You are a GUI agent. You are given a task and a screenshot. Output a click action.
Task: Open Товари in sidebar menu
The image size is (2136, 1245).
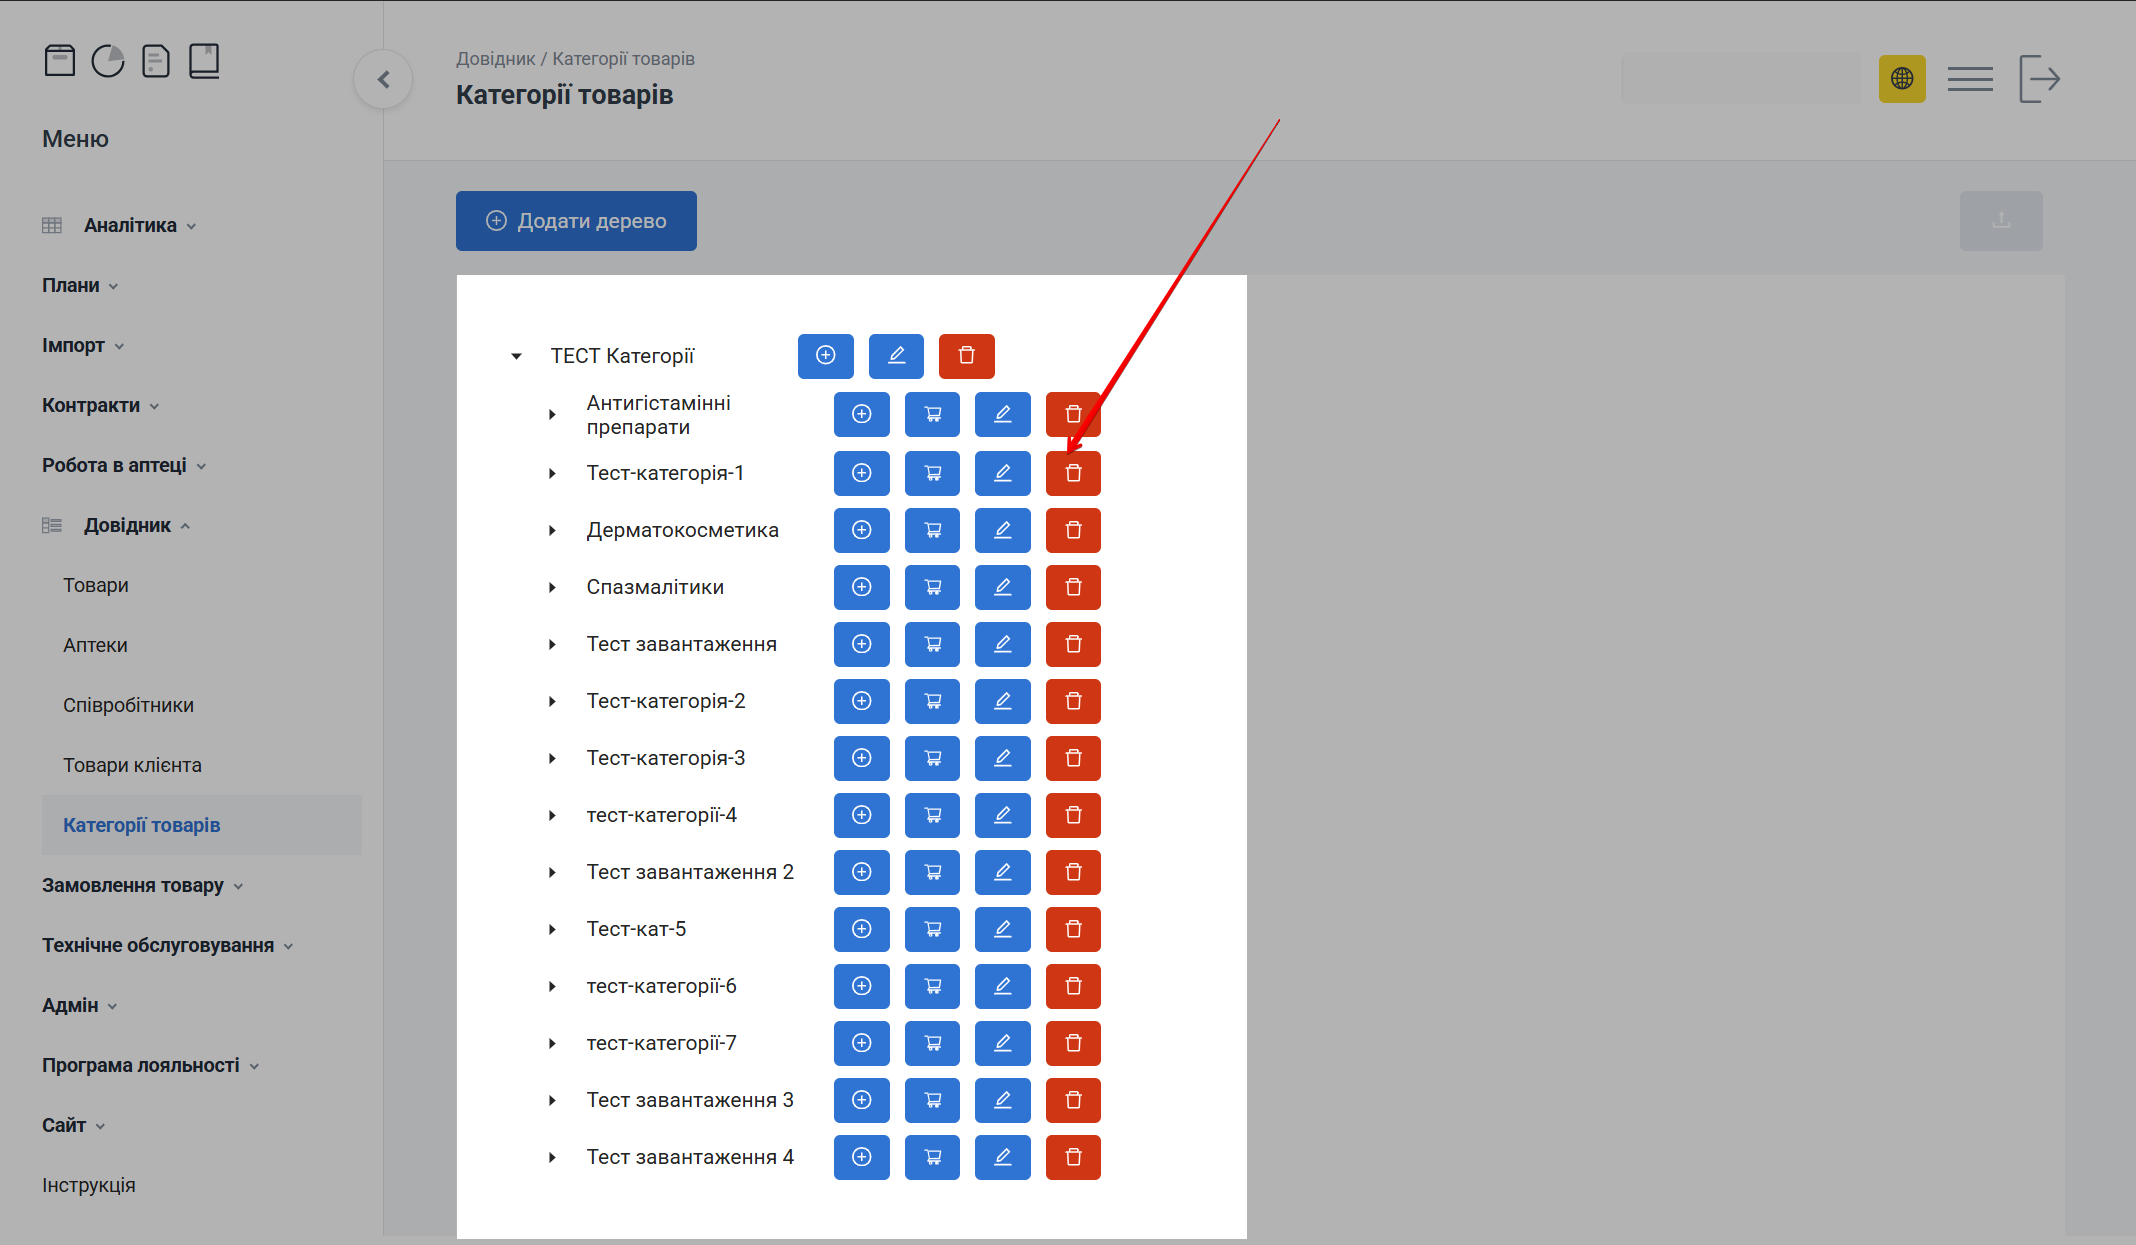tap(96, 586)
